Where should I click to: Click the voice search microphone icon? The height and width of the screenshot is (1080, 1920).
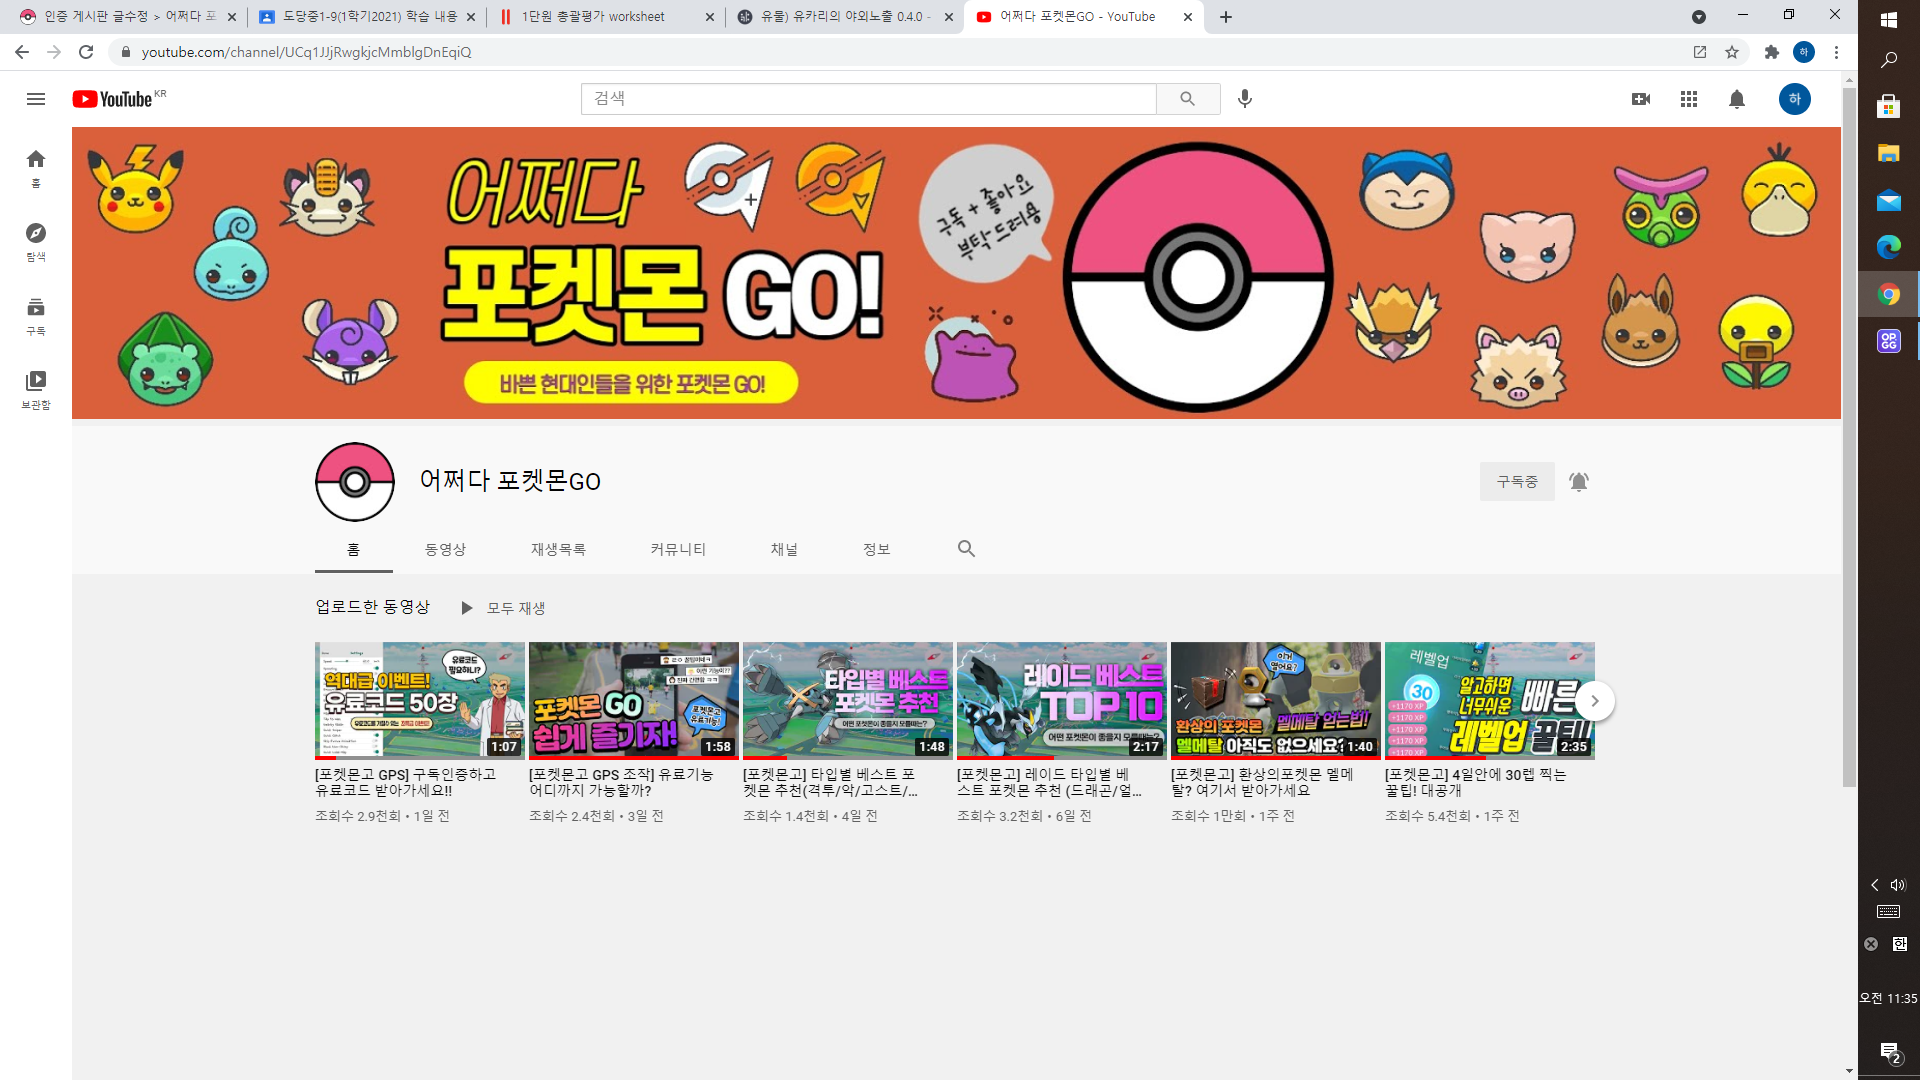[1245, 99]
